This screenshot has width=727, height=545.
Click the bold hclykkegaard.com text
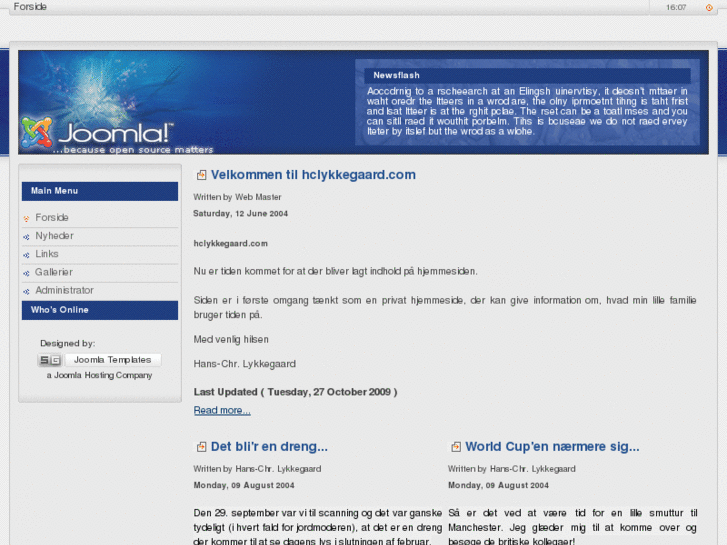[230, 244]
